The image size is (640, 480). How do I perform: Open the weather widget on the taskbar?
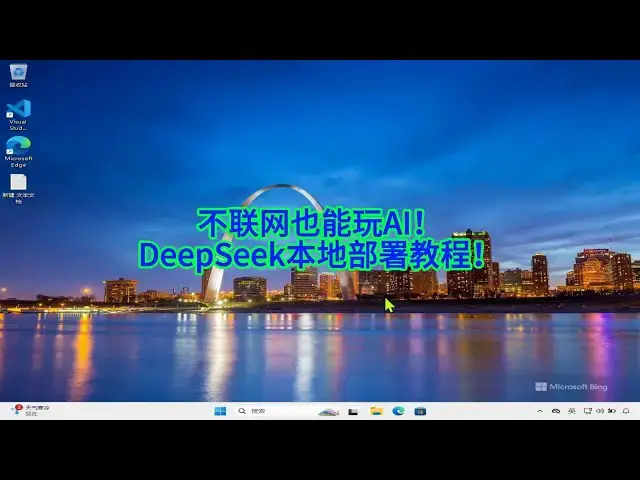31,411
